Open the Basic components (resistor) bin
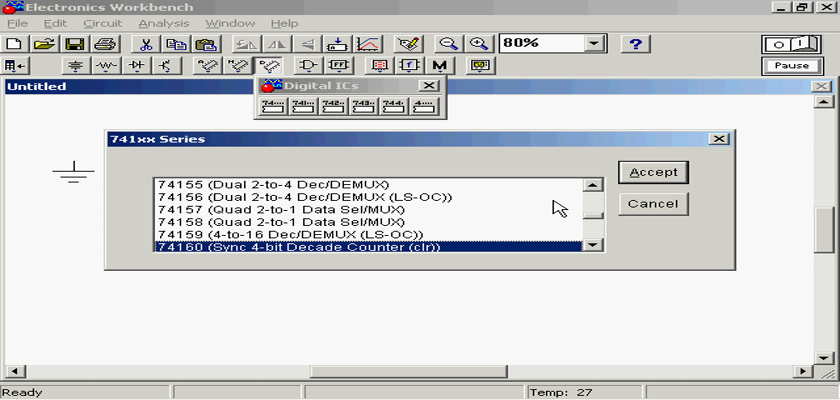 (106, 66)
